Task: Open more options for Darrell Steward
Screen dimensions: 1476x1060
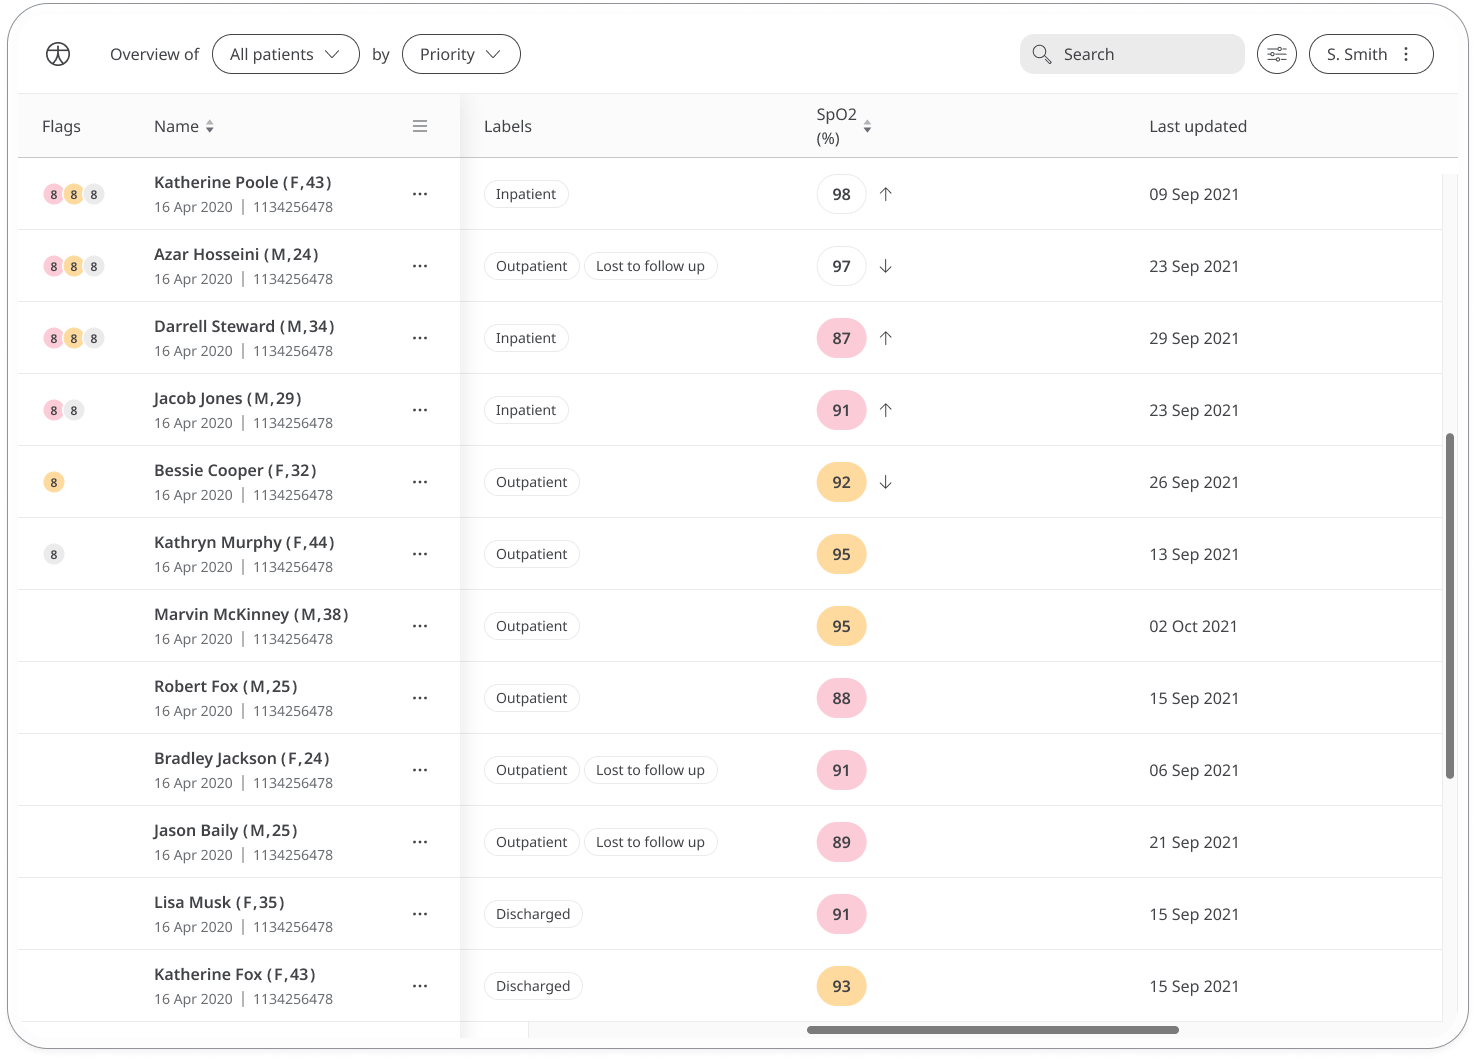Action: point(420,338)
